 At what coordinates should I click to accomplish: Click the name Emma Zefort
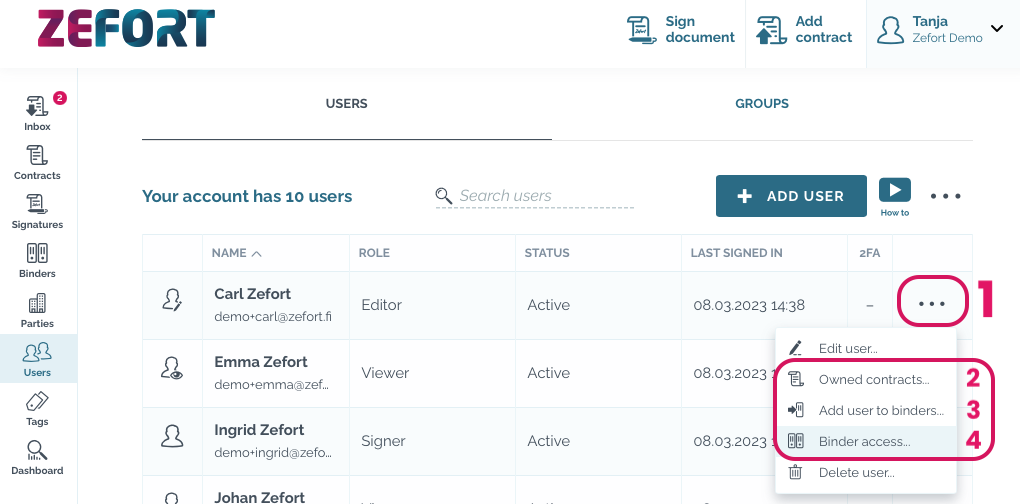261,362
